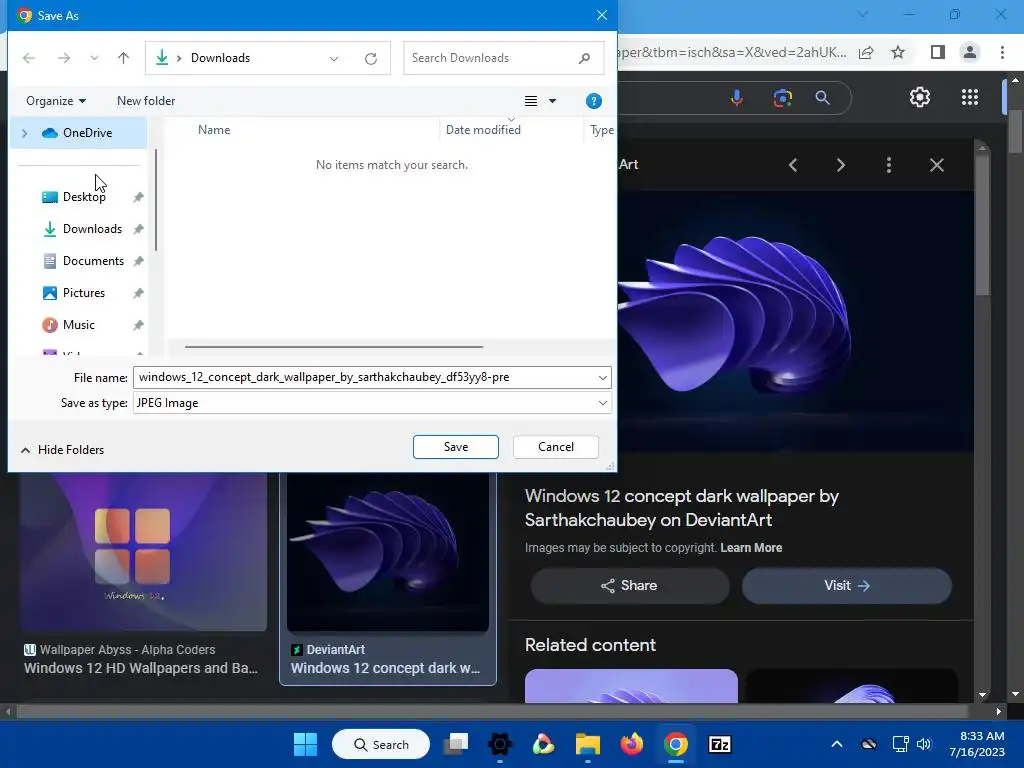Open first related content thumbnail
Image resolution: width=1024 pixels, height=768 pixels.
point(631,686)
